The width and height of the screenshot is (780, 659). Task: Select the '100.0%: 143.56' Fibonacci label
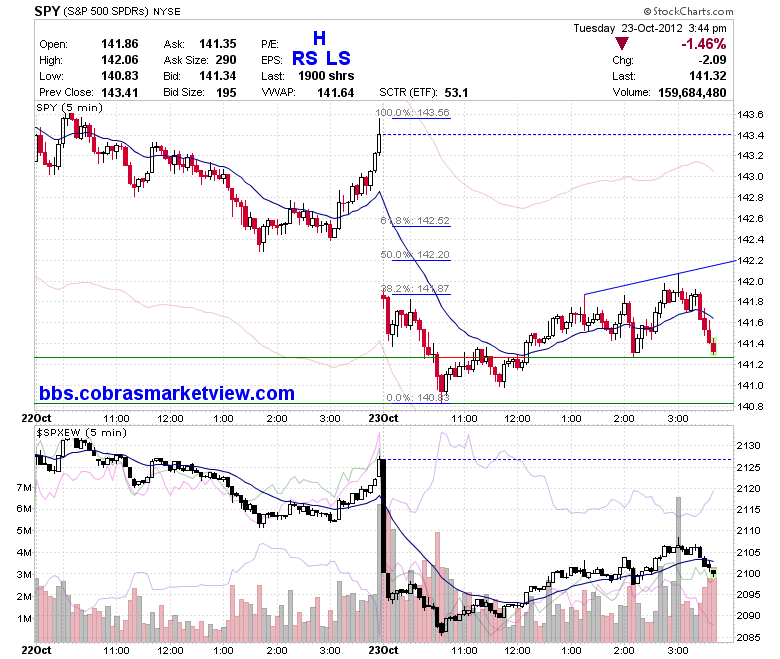[x=412, y=112]
